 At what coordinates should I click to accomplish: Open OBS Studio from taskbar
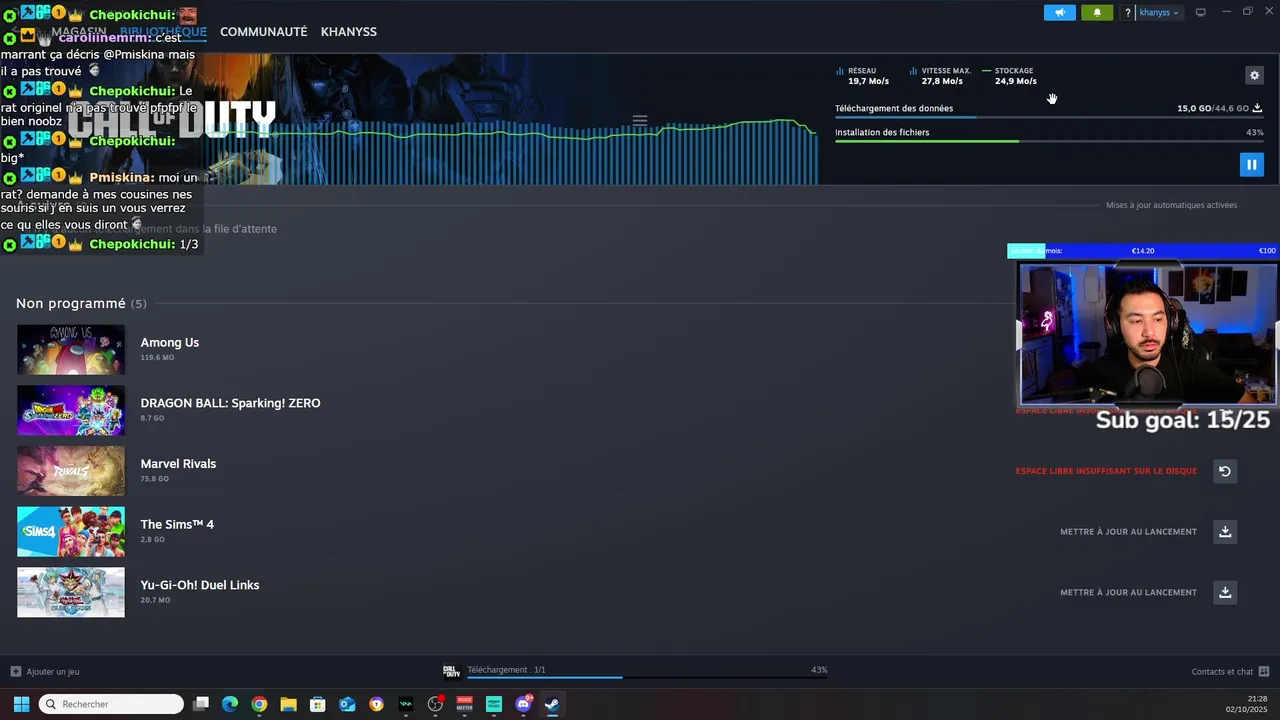(x=435, y=704)
